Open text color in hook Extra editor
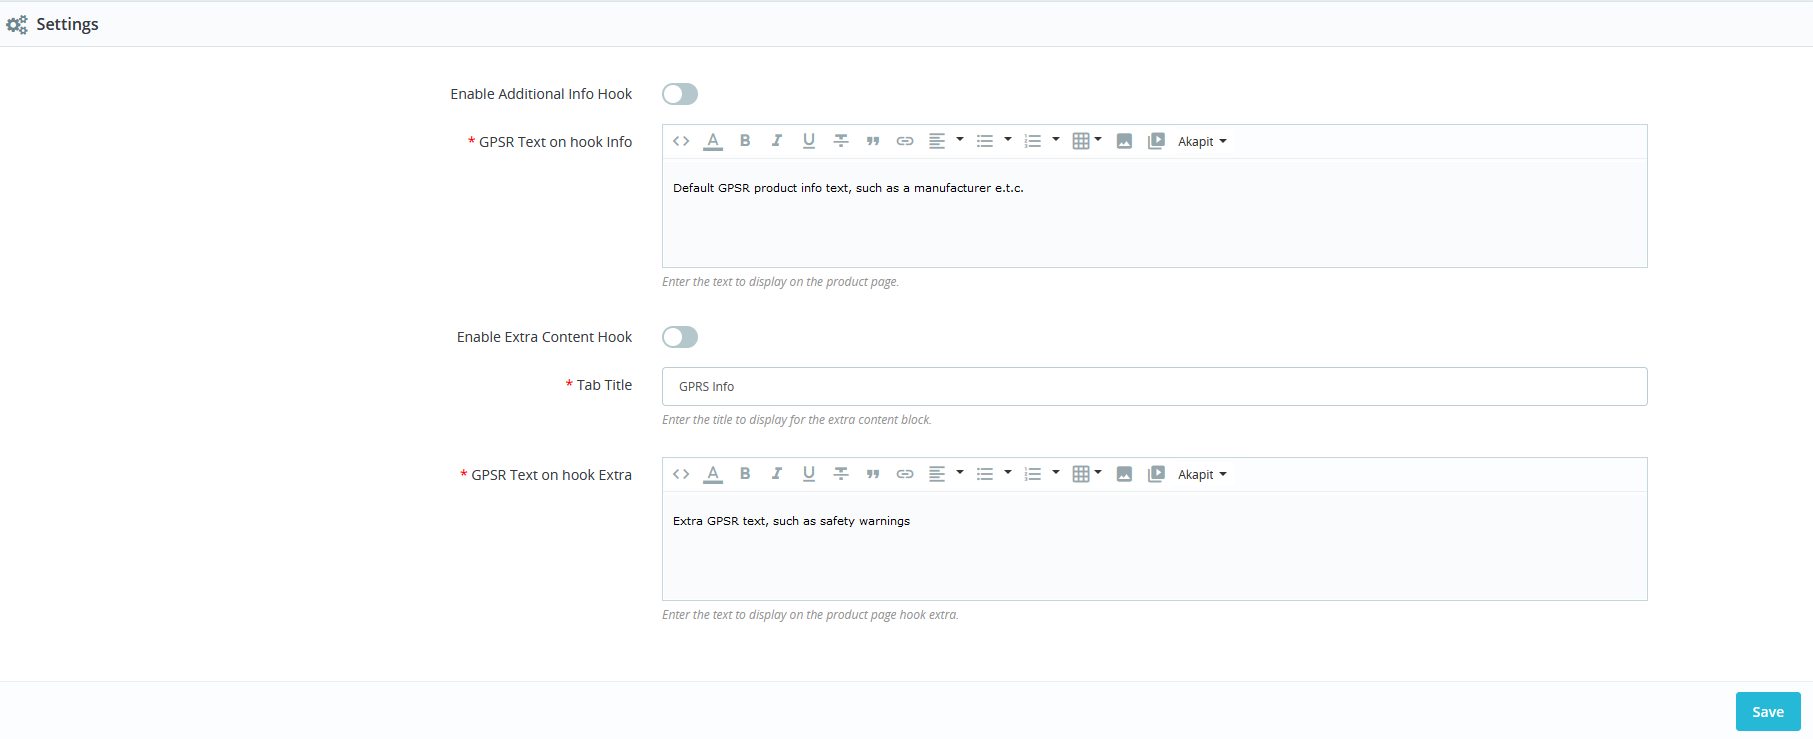The width and height of the screenshot is (1813, 739). point(713,474)
